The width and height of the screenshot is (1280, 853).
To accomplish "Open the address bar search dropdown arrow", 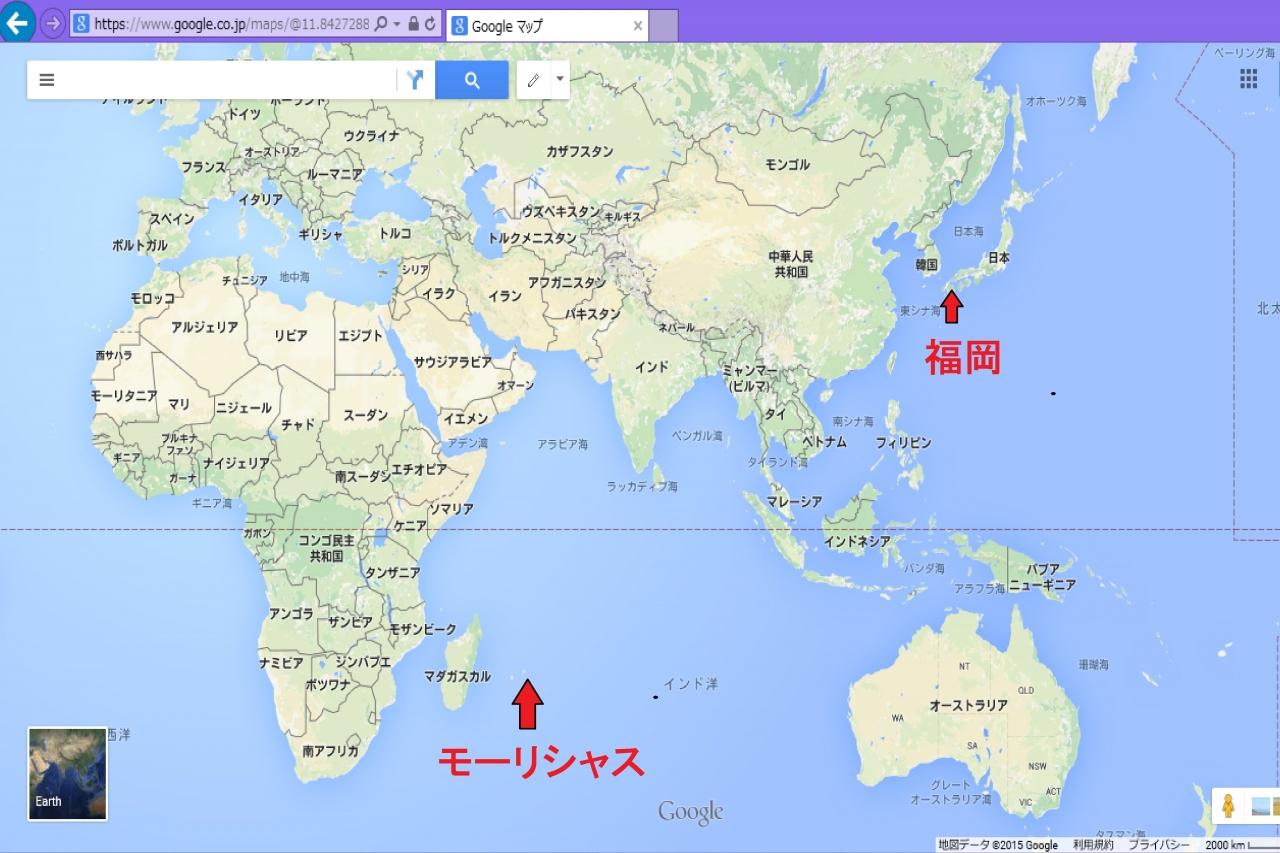I will pyautogui.click(x=397, y=24).
